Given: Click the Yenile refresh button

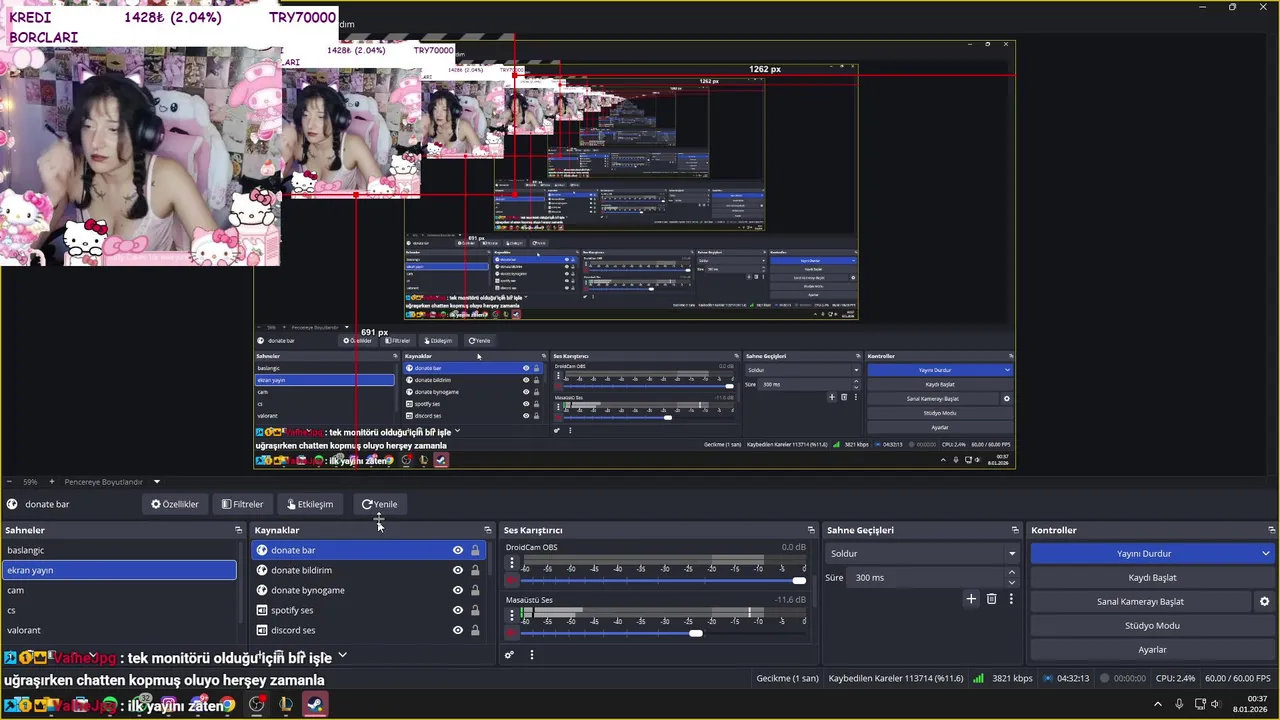Looking at the screenshot, I should pos(379,504).
